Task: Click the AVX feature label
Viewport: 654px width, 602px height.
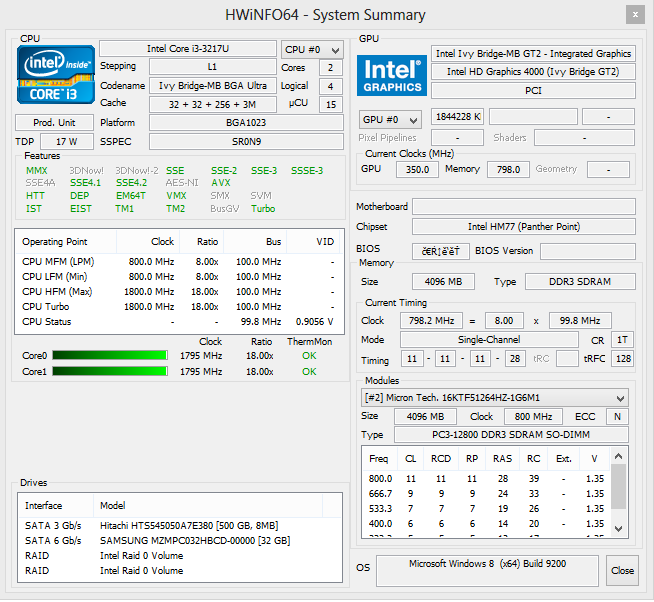Action: (221, 183)
